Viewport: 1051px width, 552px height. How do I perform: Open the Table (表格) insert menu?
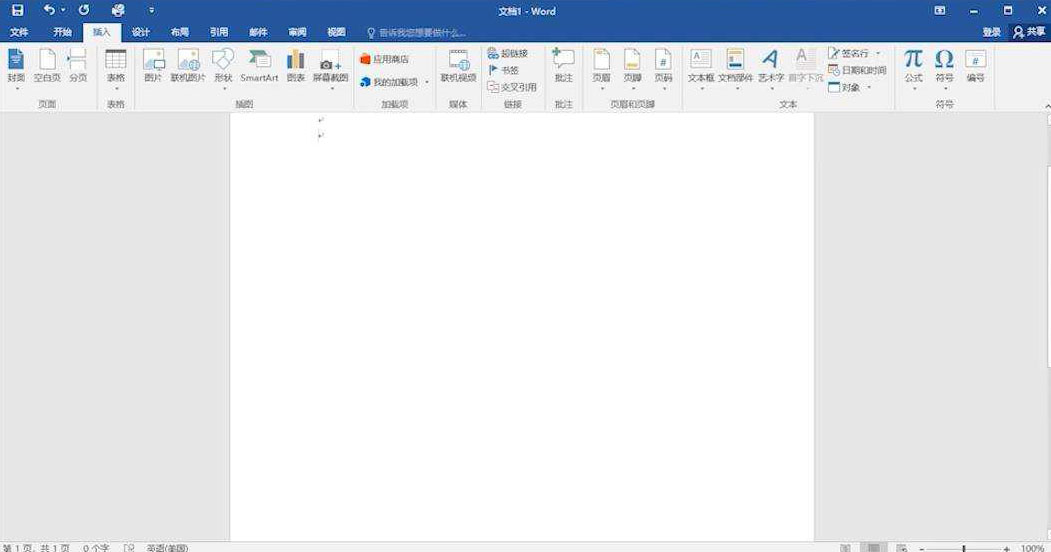pos(115,67)
